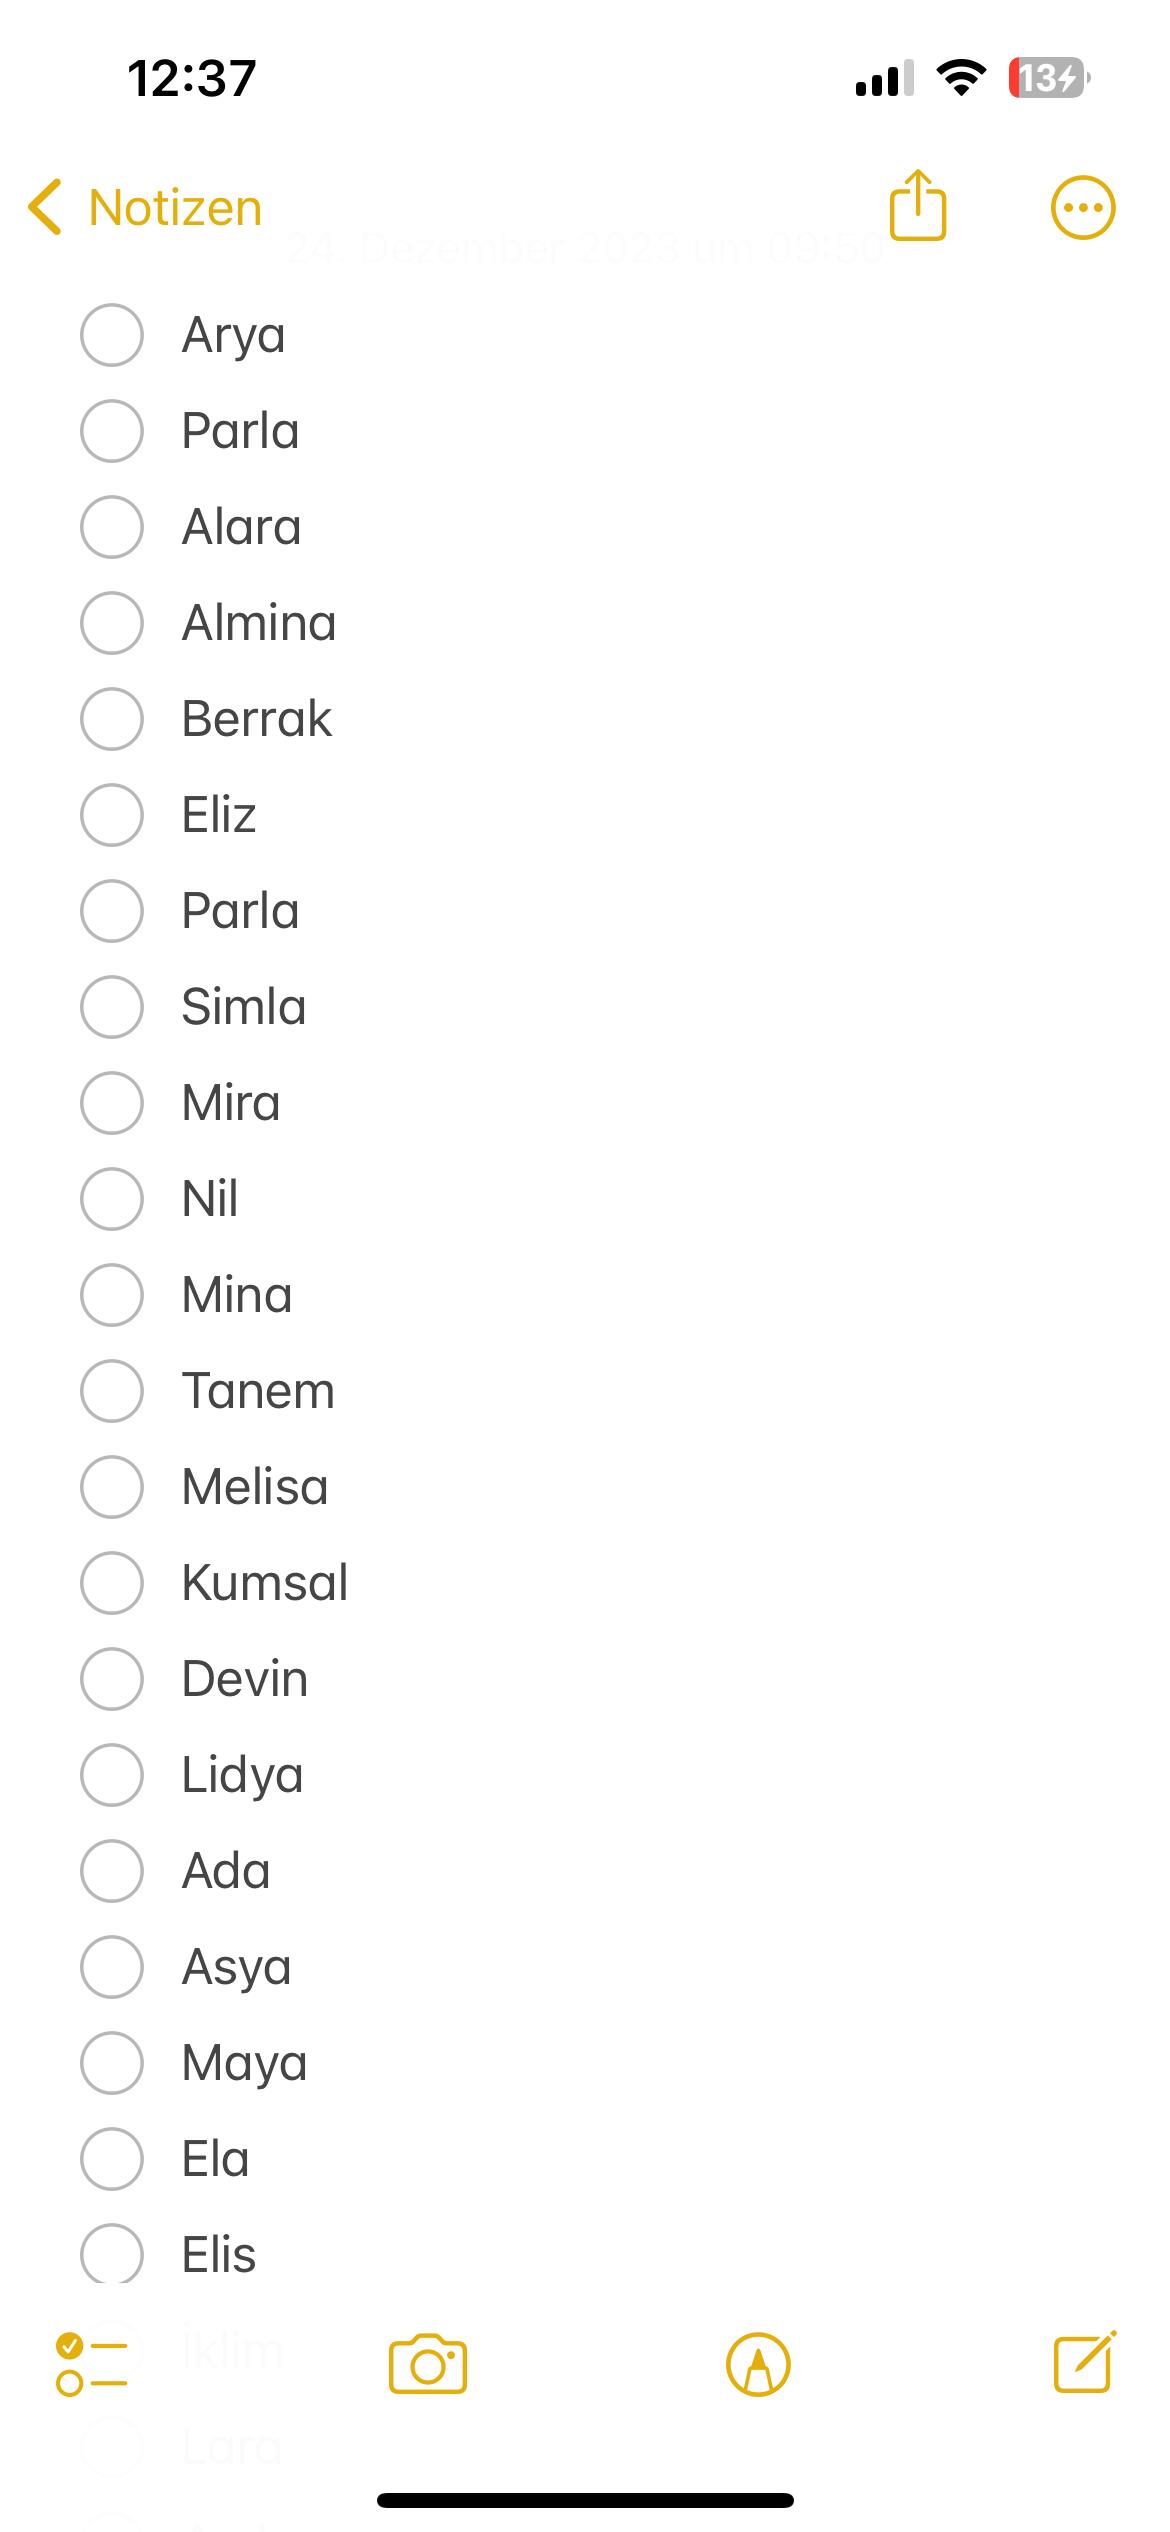The height and width of the screenshot is (2532, 1170).
Task: Tap the home indicator bar
Action: pyautogui.click(x=585, y=2500)
